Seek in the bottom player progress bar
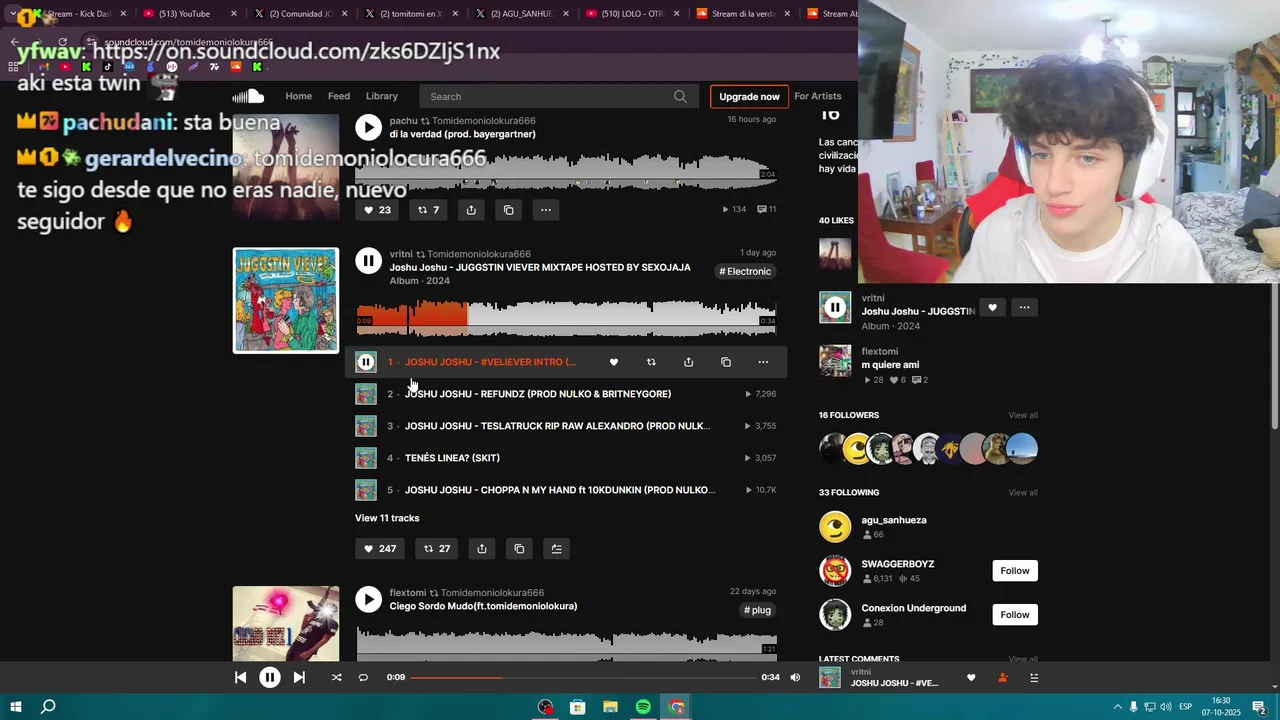The image size is (1280, 720). (x=583, y=677)
